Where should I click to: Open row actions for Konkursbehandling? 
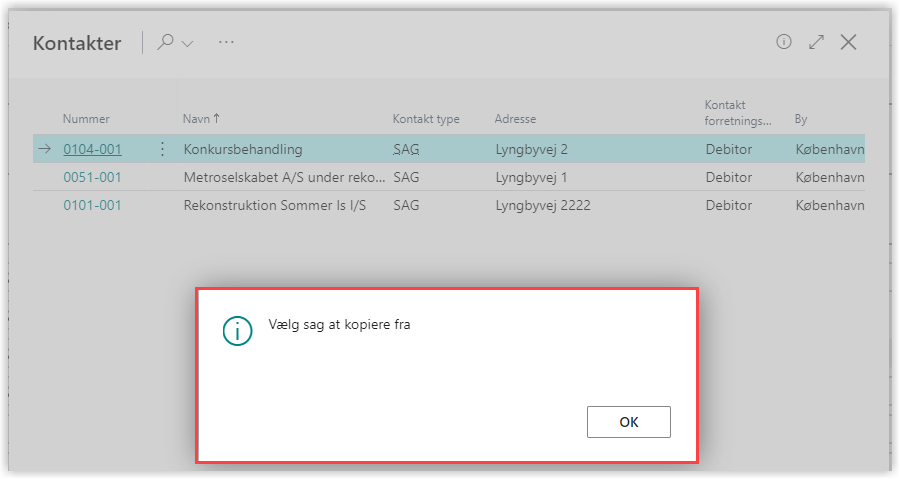pyautogui.click(x=163, y=149)
